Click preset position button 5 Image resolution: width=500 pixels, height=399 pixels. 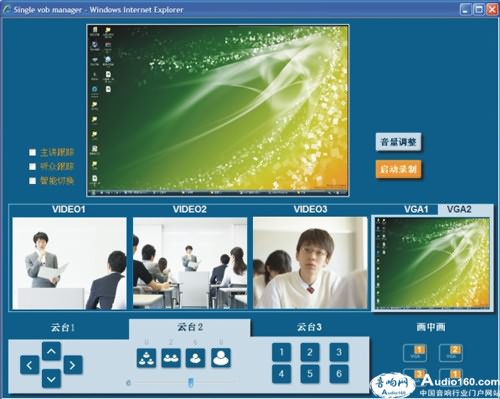click(310, 374)
